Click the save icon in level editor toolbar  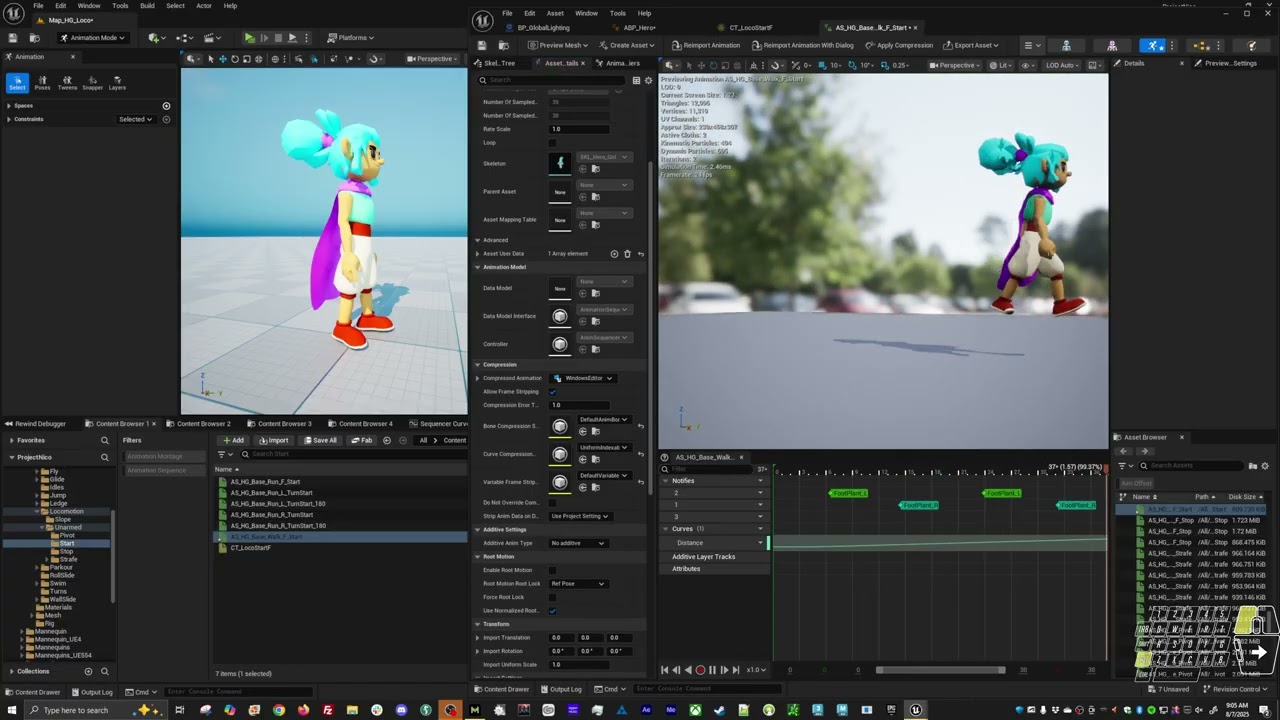14,38
